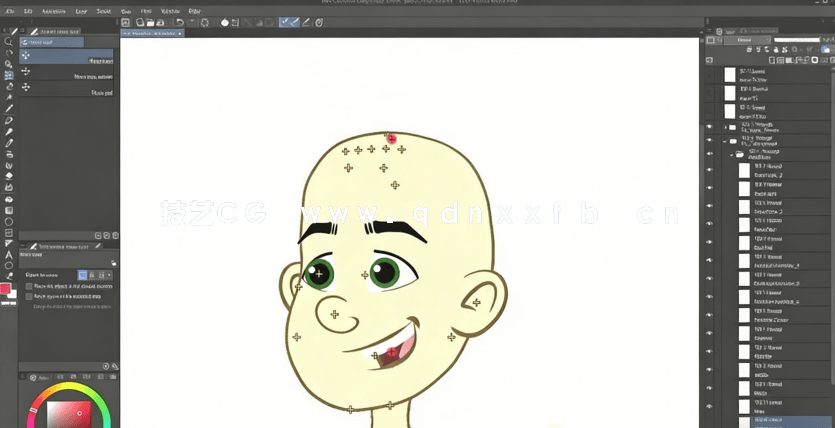The width and height of the screenshot is (835, 428).
Task: Close the open canvas document tab
Action: pos(180,33)
